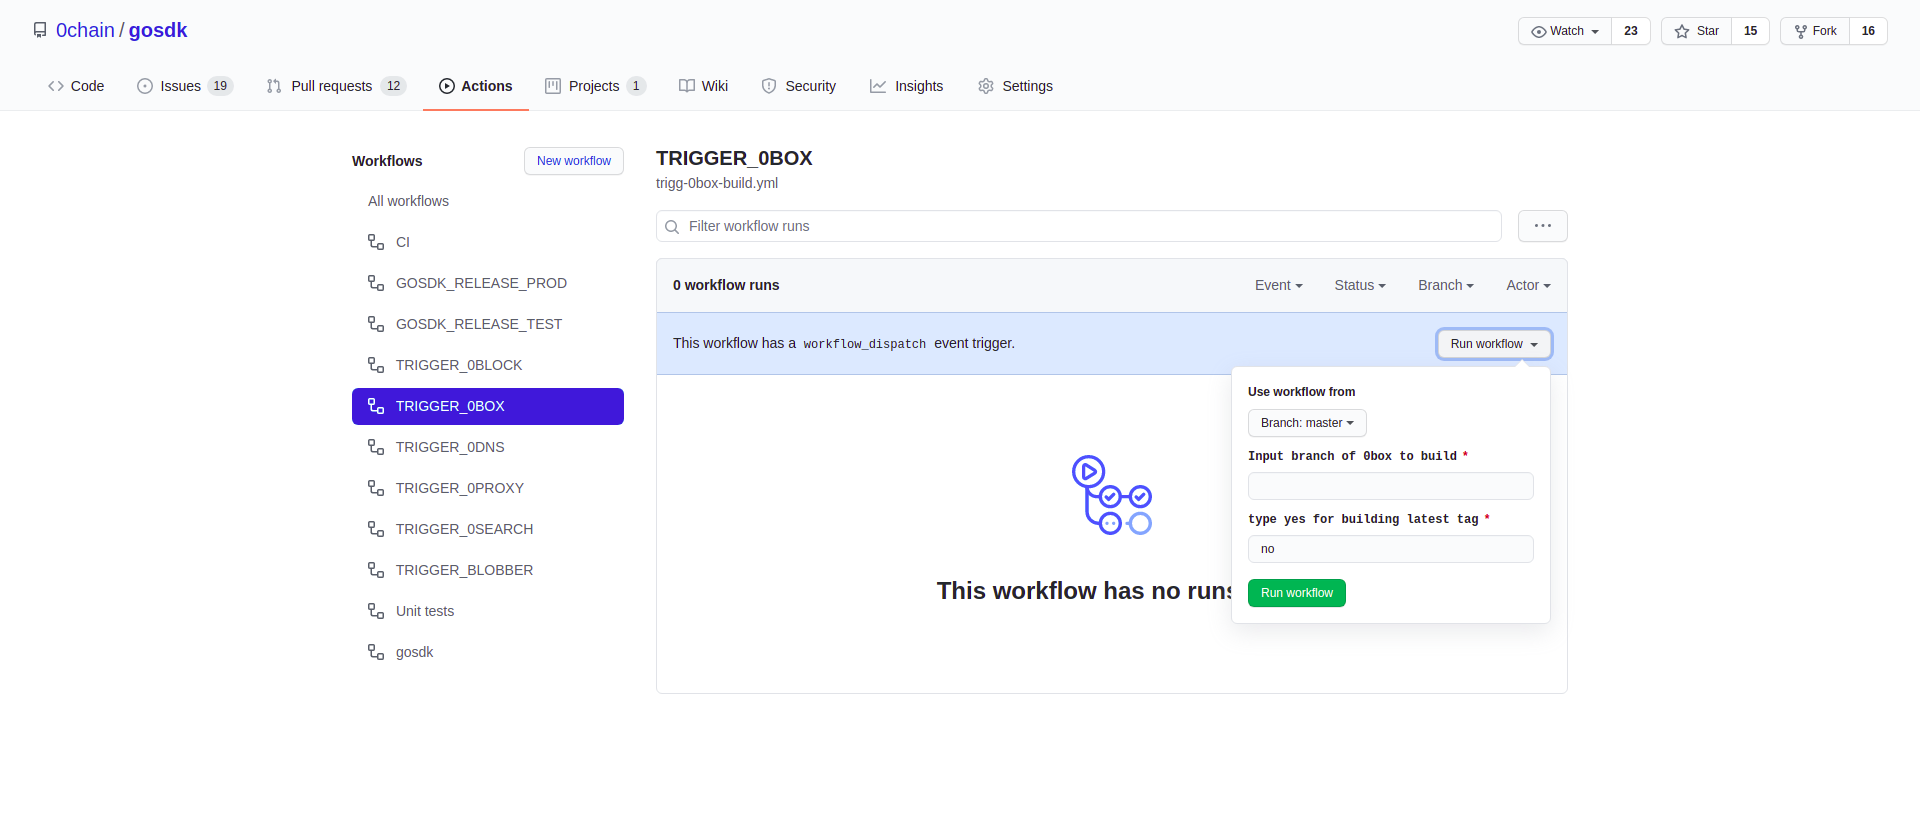
Task: Open the Branch filter dropdown
Action: [x=1446, y=285]
